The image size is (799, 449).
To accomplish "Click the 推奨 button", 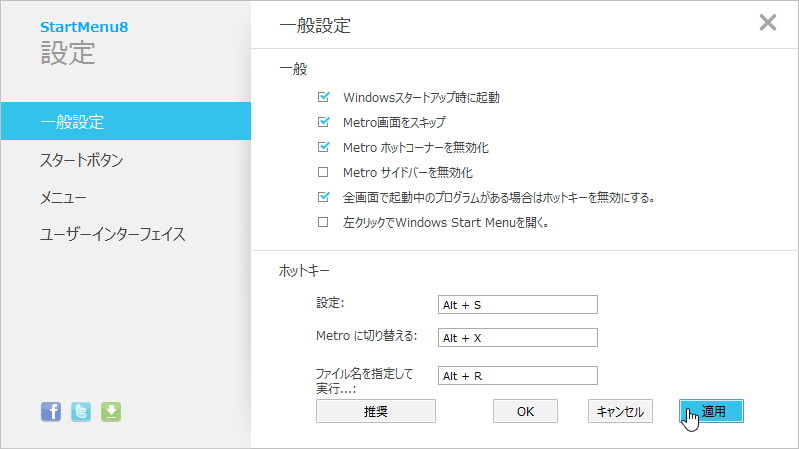I will 376,411.
